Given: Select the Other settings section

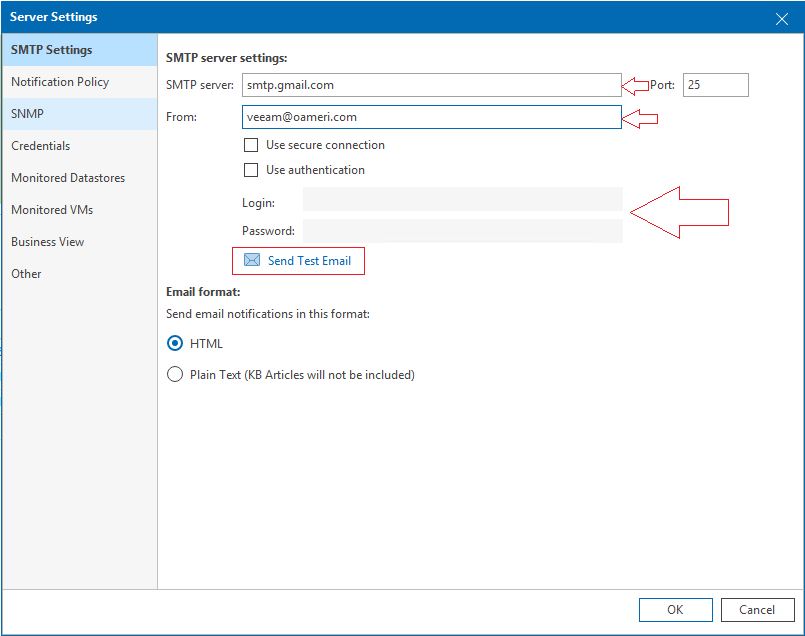Looking at the screenshot, I should tap(80, 274).
